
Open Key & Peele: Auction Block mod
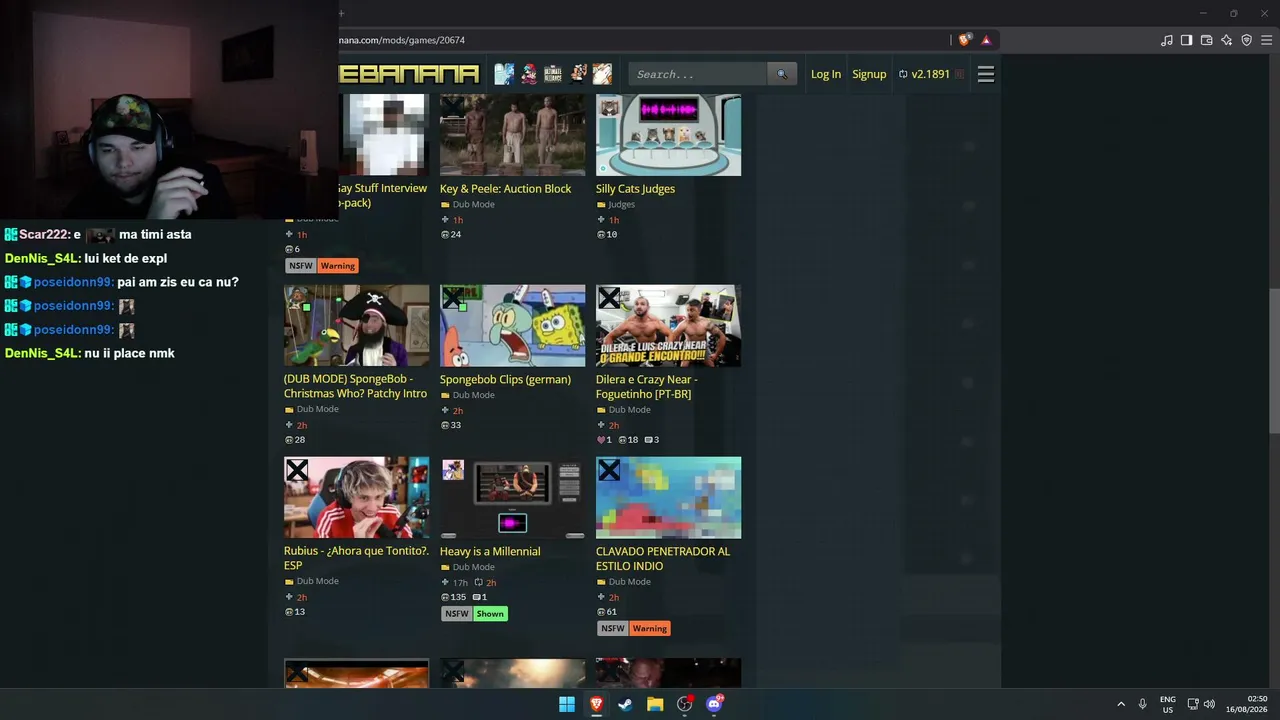(x=506, y=189)
